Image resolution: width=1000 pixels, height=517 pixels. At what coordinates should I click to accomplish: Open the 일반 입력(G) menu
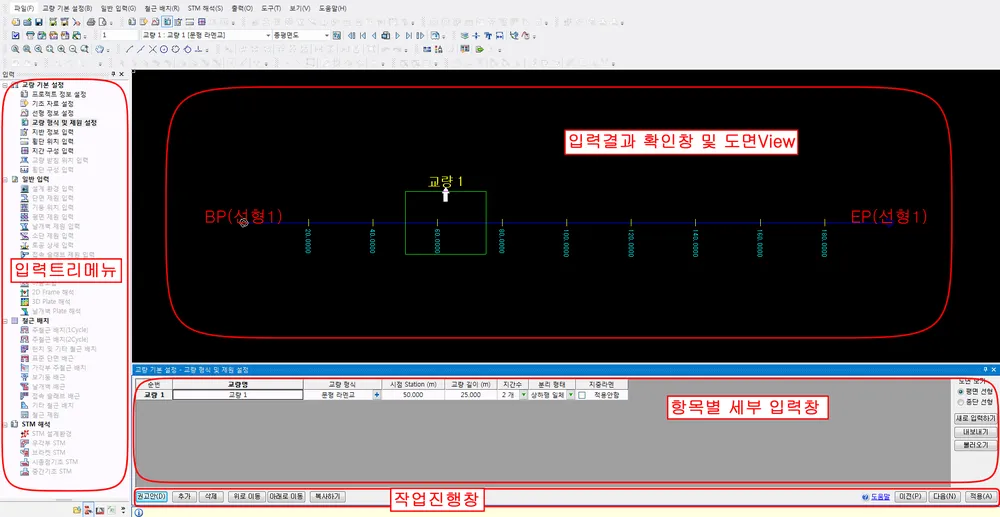click(x=118, y=8)
